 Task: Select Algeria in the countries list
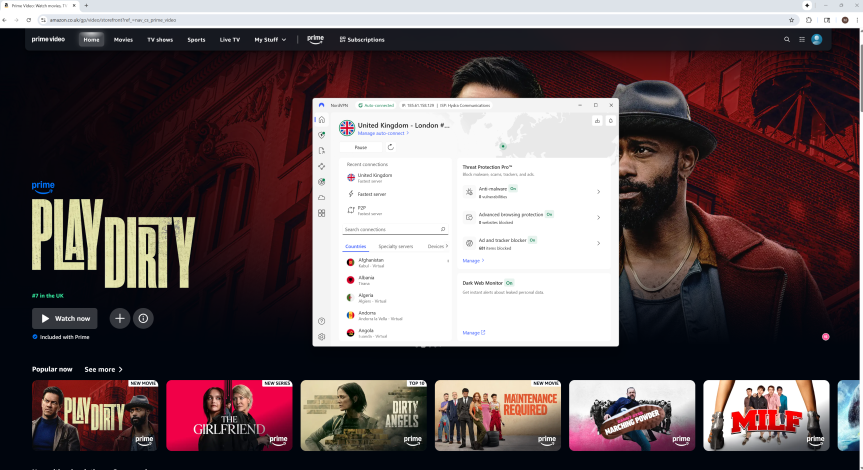(394, 298)
